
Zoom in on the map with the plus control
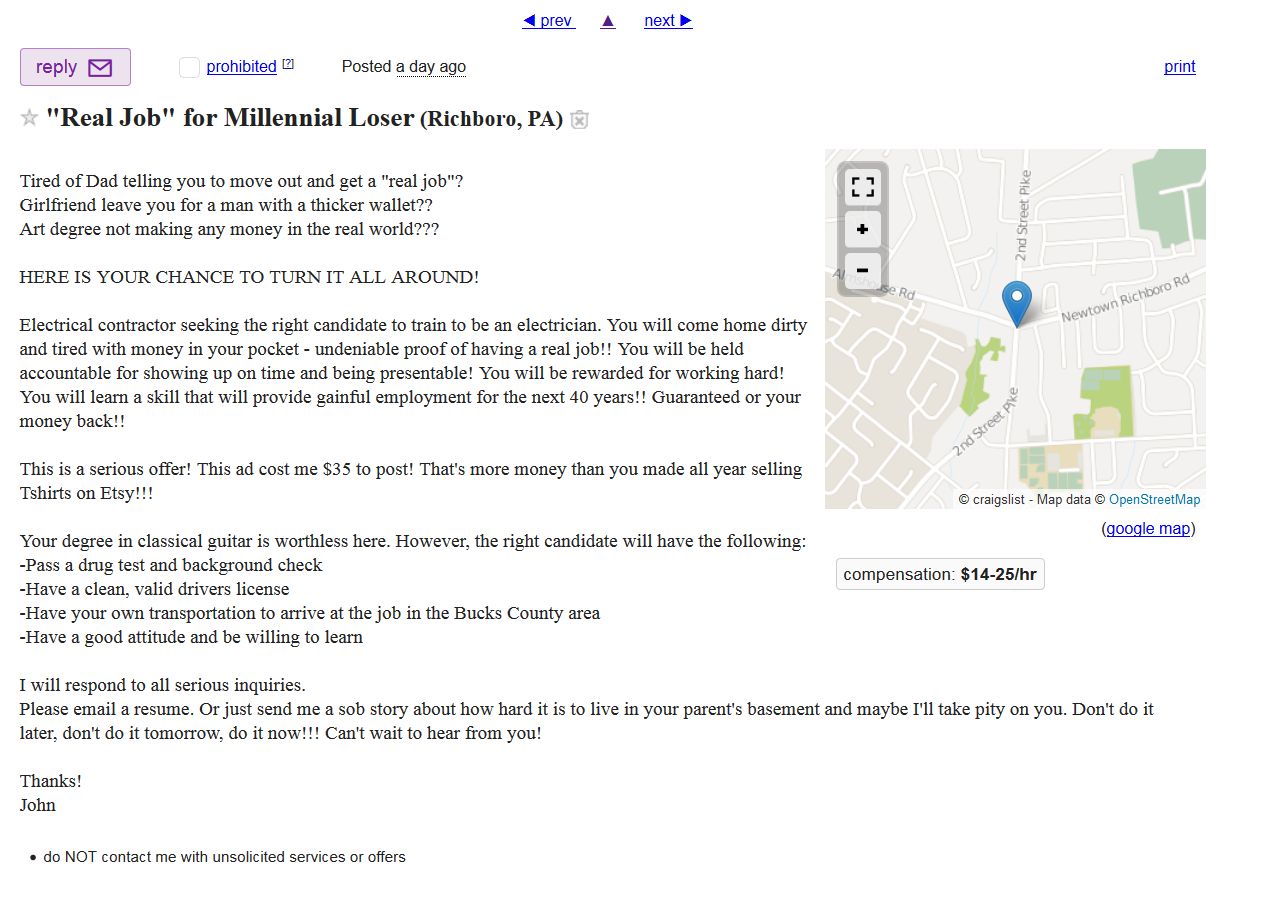tap(862, 228)
